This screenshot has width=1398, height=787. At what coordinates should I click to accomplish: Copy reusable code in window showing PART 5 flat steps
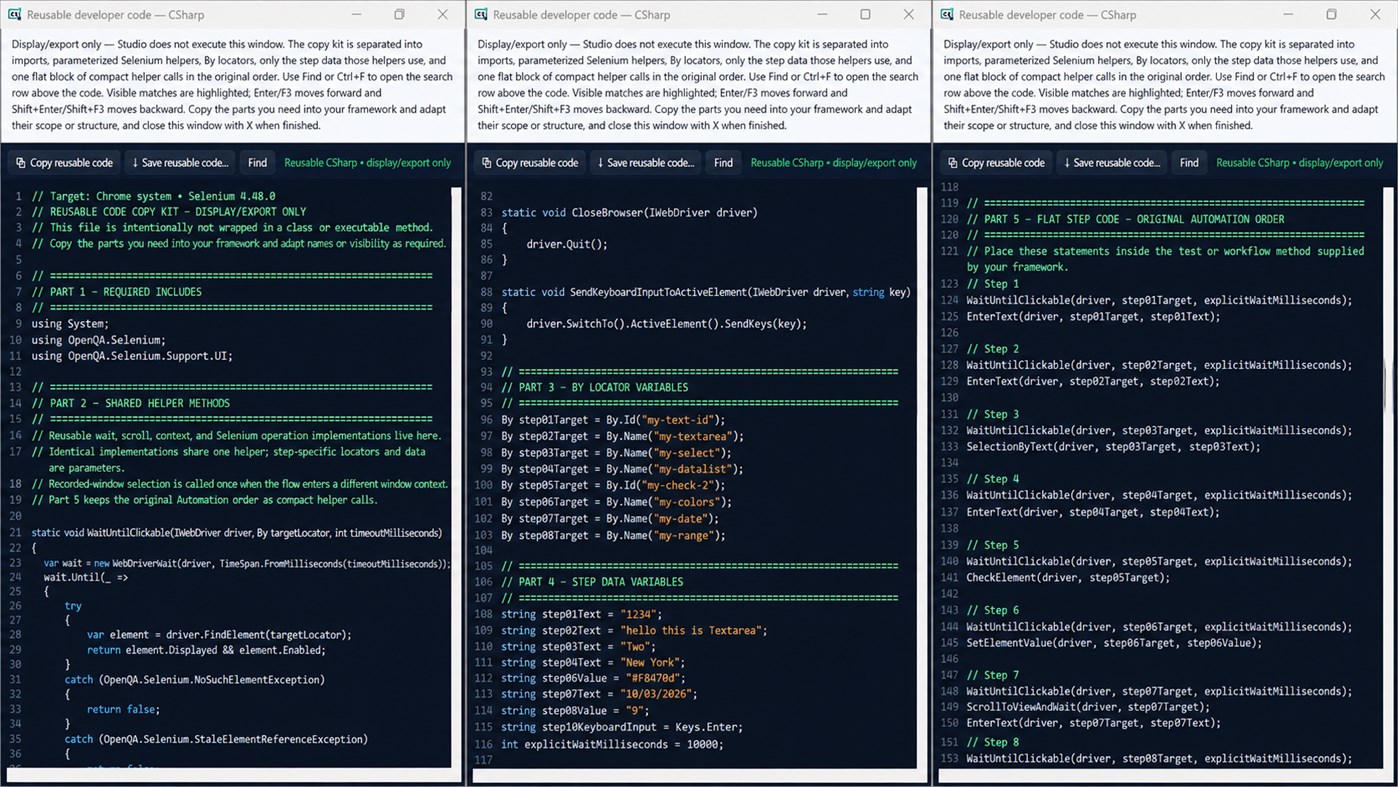(995, 163)
